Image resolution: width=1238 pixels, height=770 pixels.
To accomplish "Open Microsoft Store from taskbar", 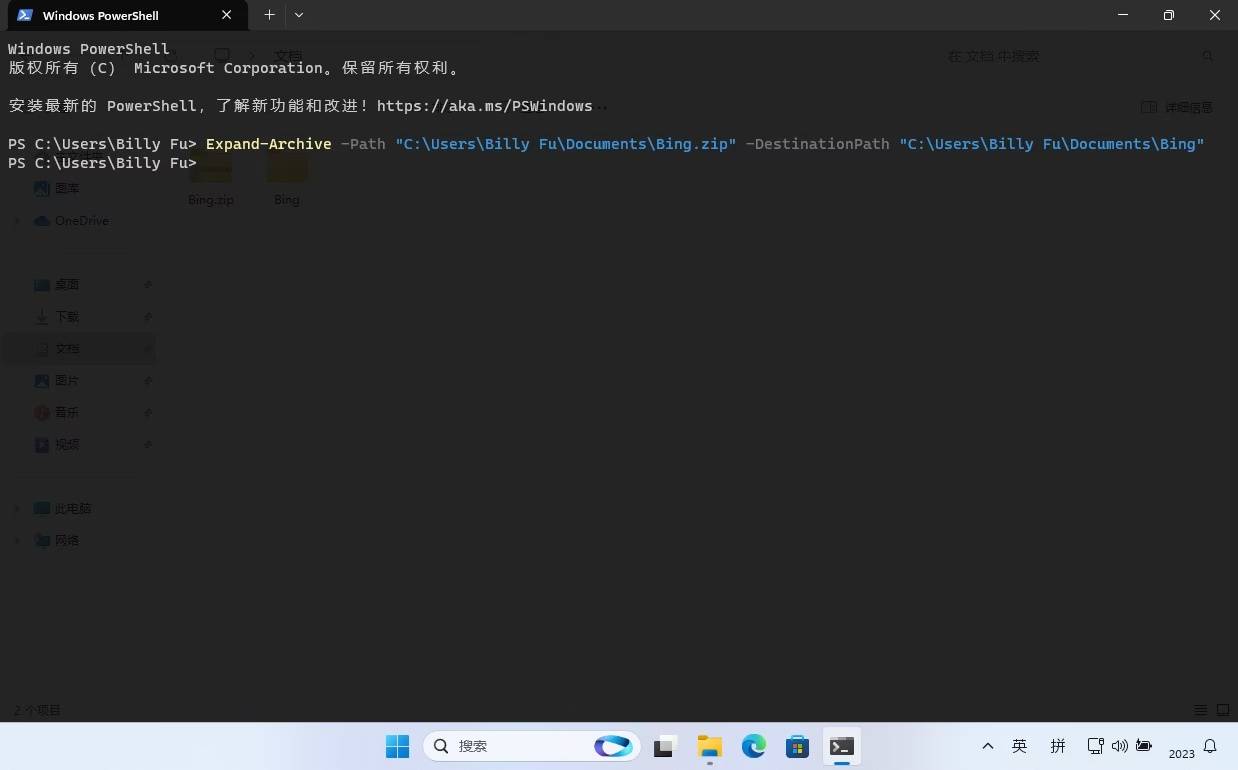I will pos(797,746).
